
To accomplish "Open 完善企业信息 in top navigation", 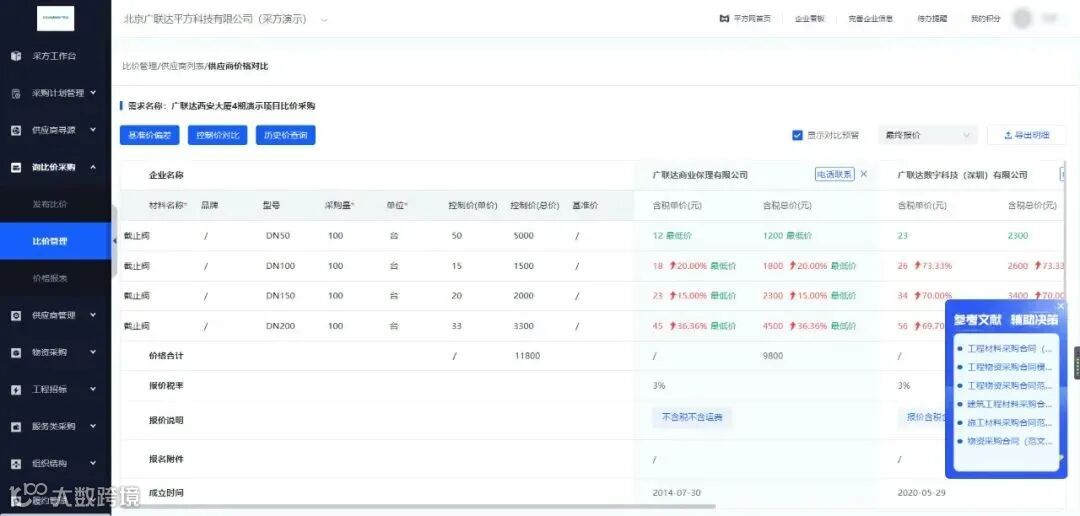I will [x=871, y=19].
